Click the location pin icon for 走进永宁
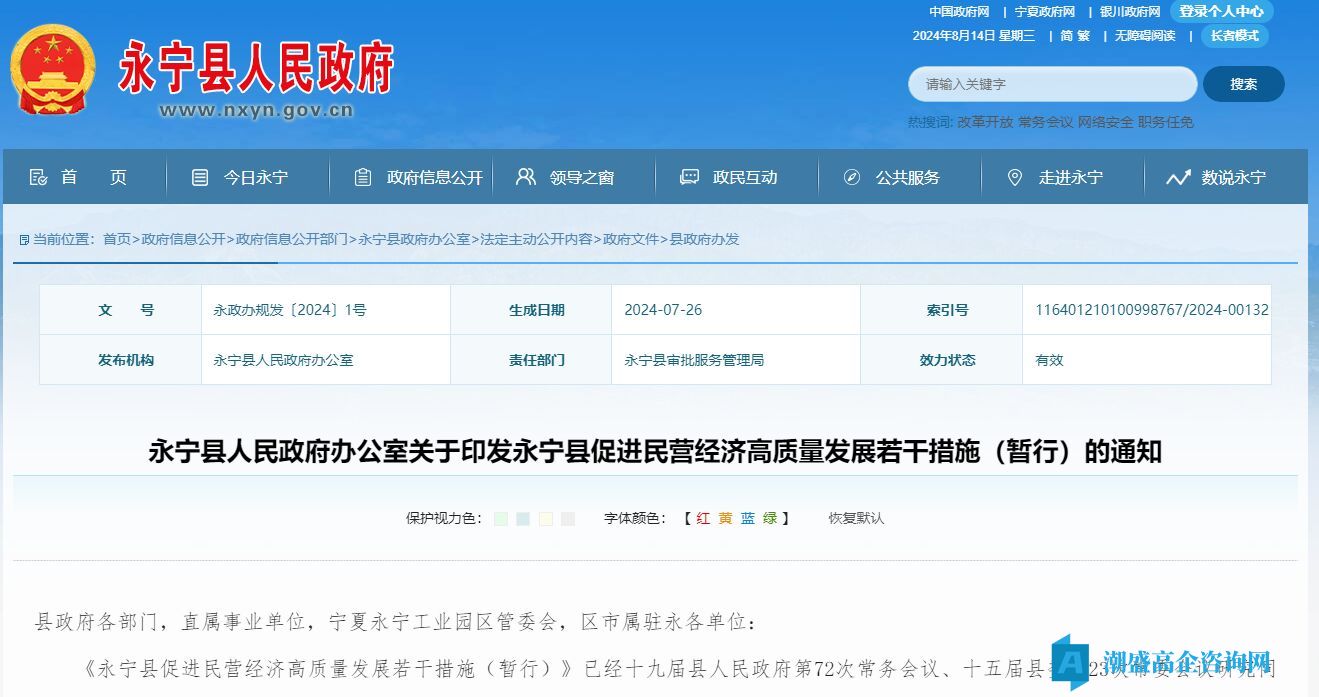The width and height of the screenshot is (1319, 697). click(1015, 177)
